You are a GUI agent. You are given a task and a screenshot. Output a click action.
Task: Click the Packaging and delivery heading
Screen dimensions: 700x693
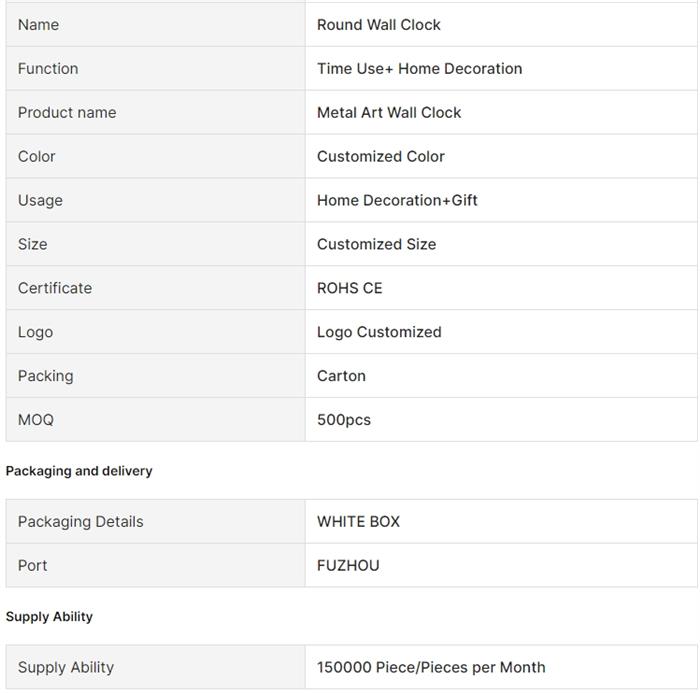coord(79,471)
